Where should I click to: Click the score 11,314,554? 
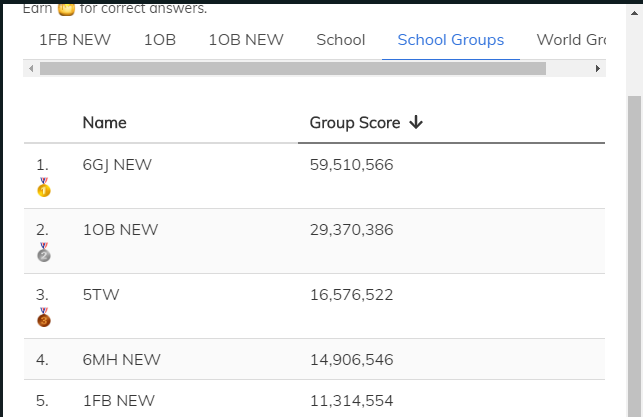coord(351,401)
